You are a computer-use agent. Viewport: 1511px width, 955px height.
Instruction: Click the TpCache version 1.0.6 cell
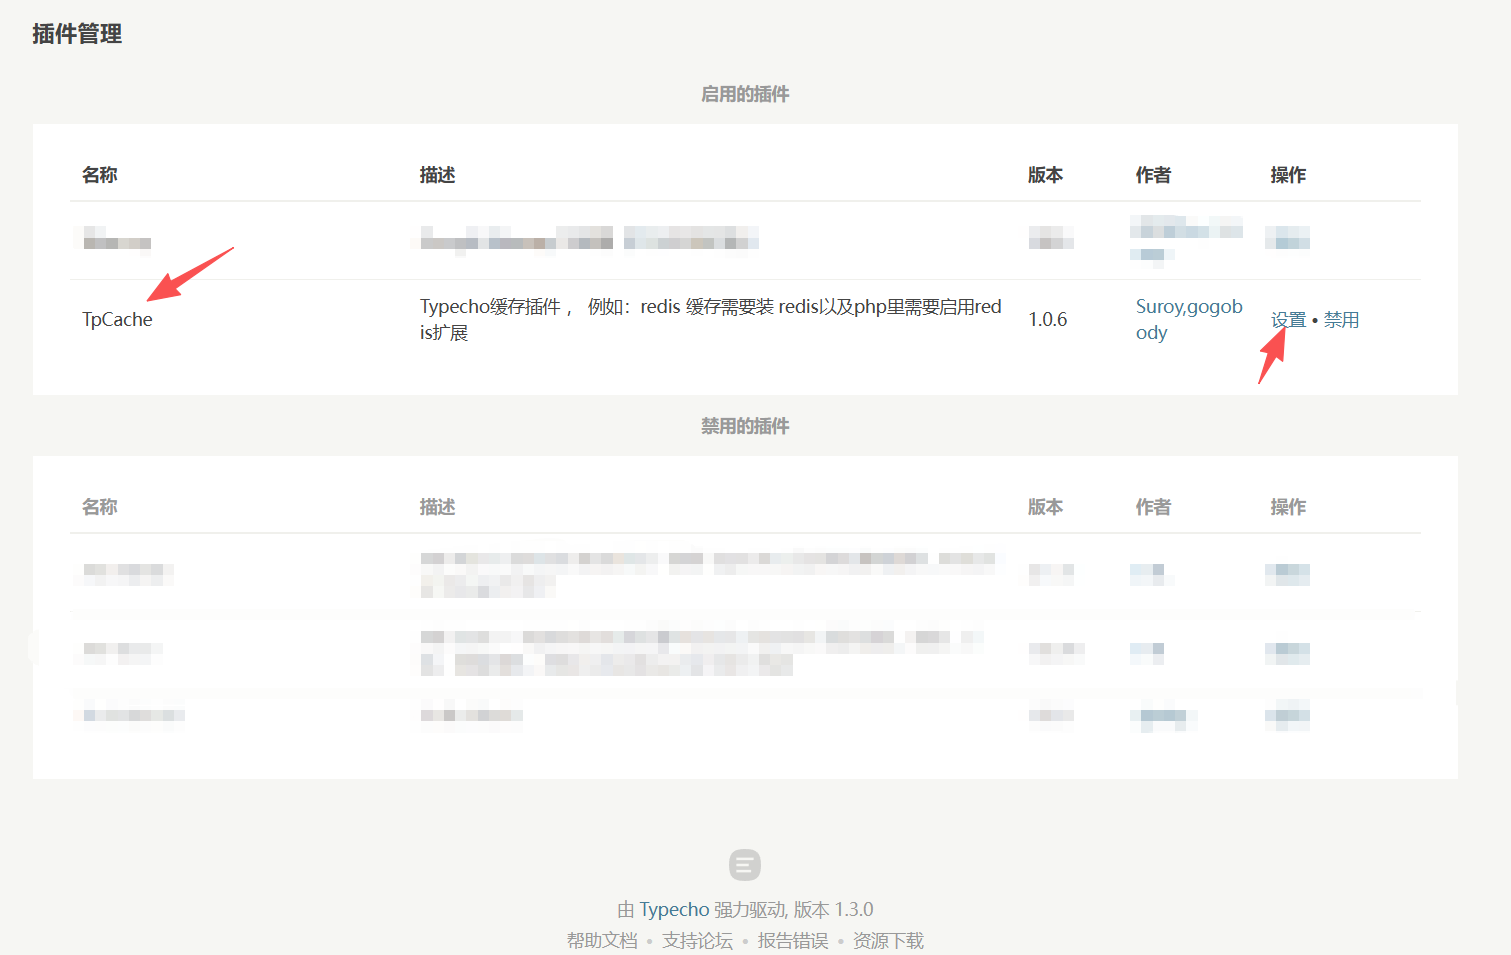click(x=1048, y=320)
